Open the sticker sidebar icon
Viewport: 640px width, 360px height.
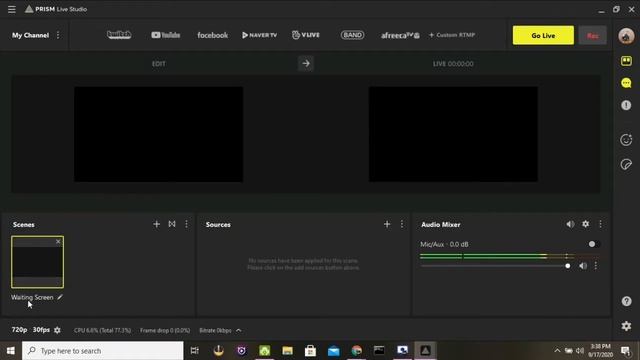click(x=626, y=164)
